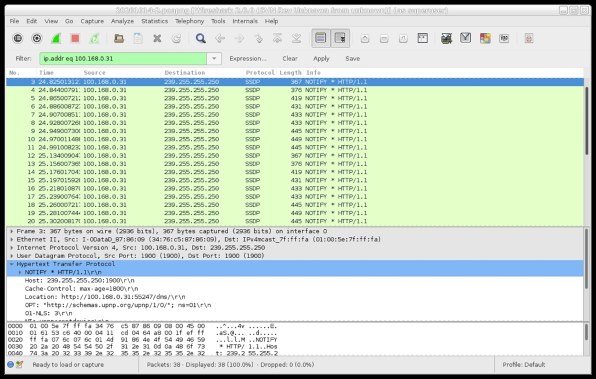The width and height of the screenshot is (596, 379).
Task: Reset text to normal size
Action: 403,38
